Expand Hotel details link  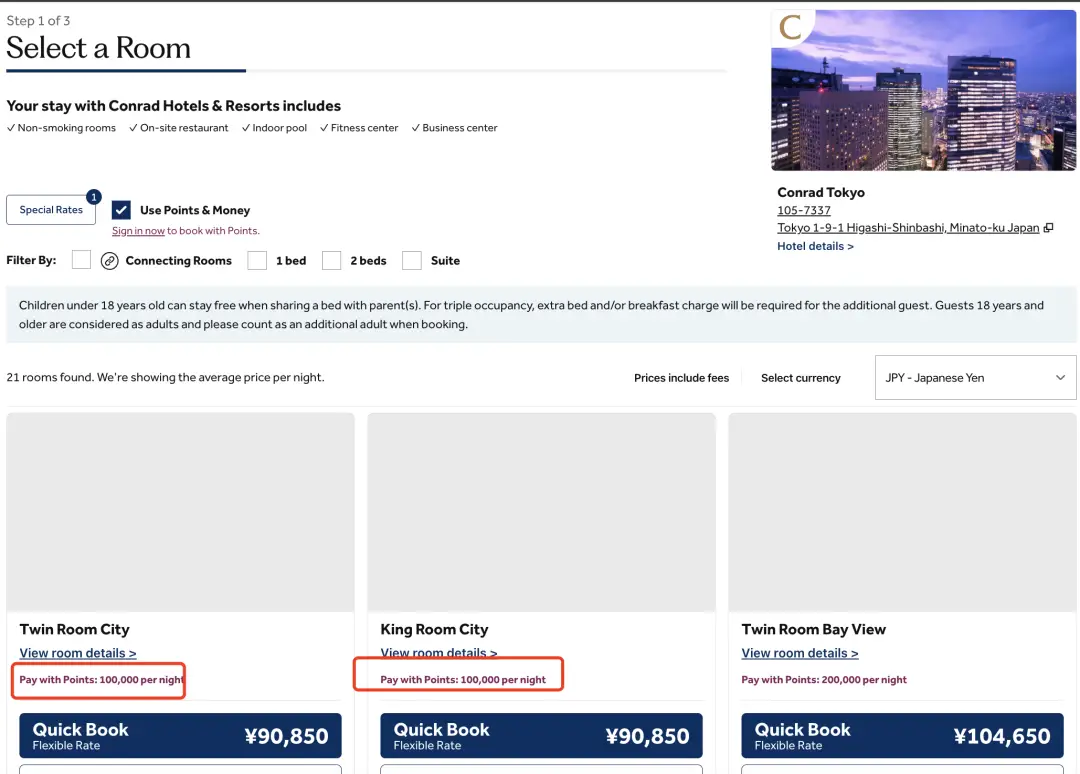click(815, 246)
